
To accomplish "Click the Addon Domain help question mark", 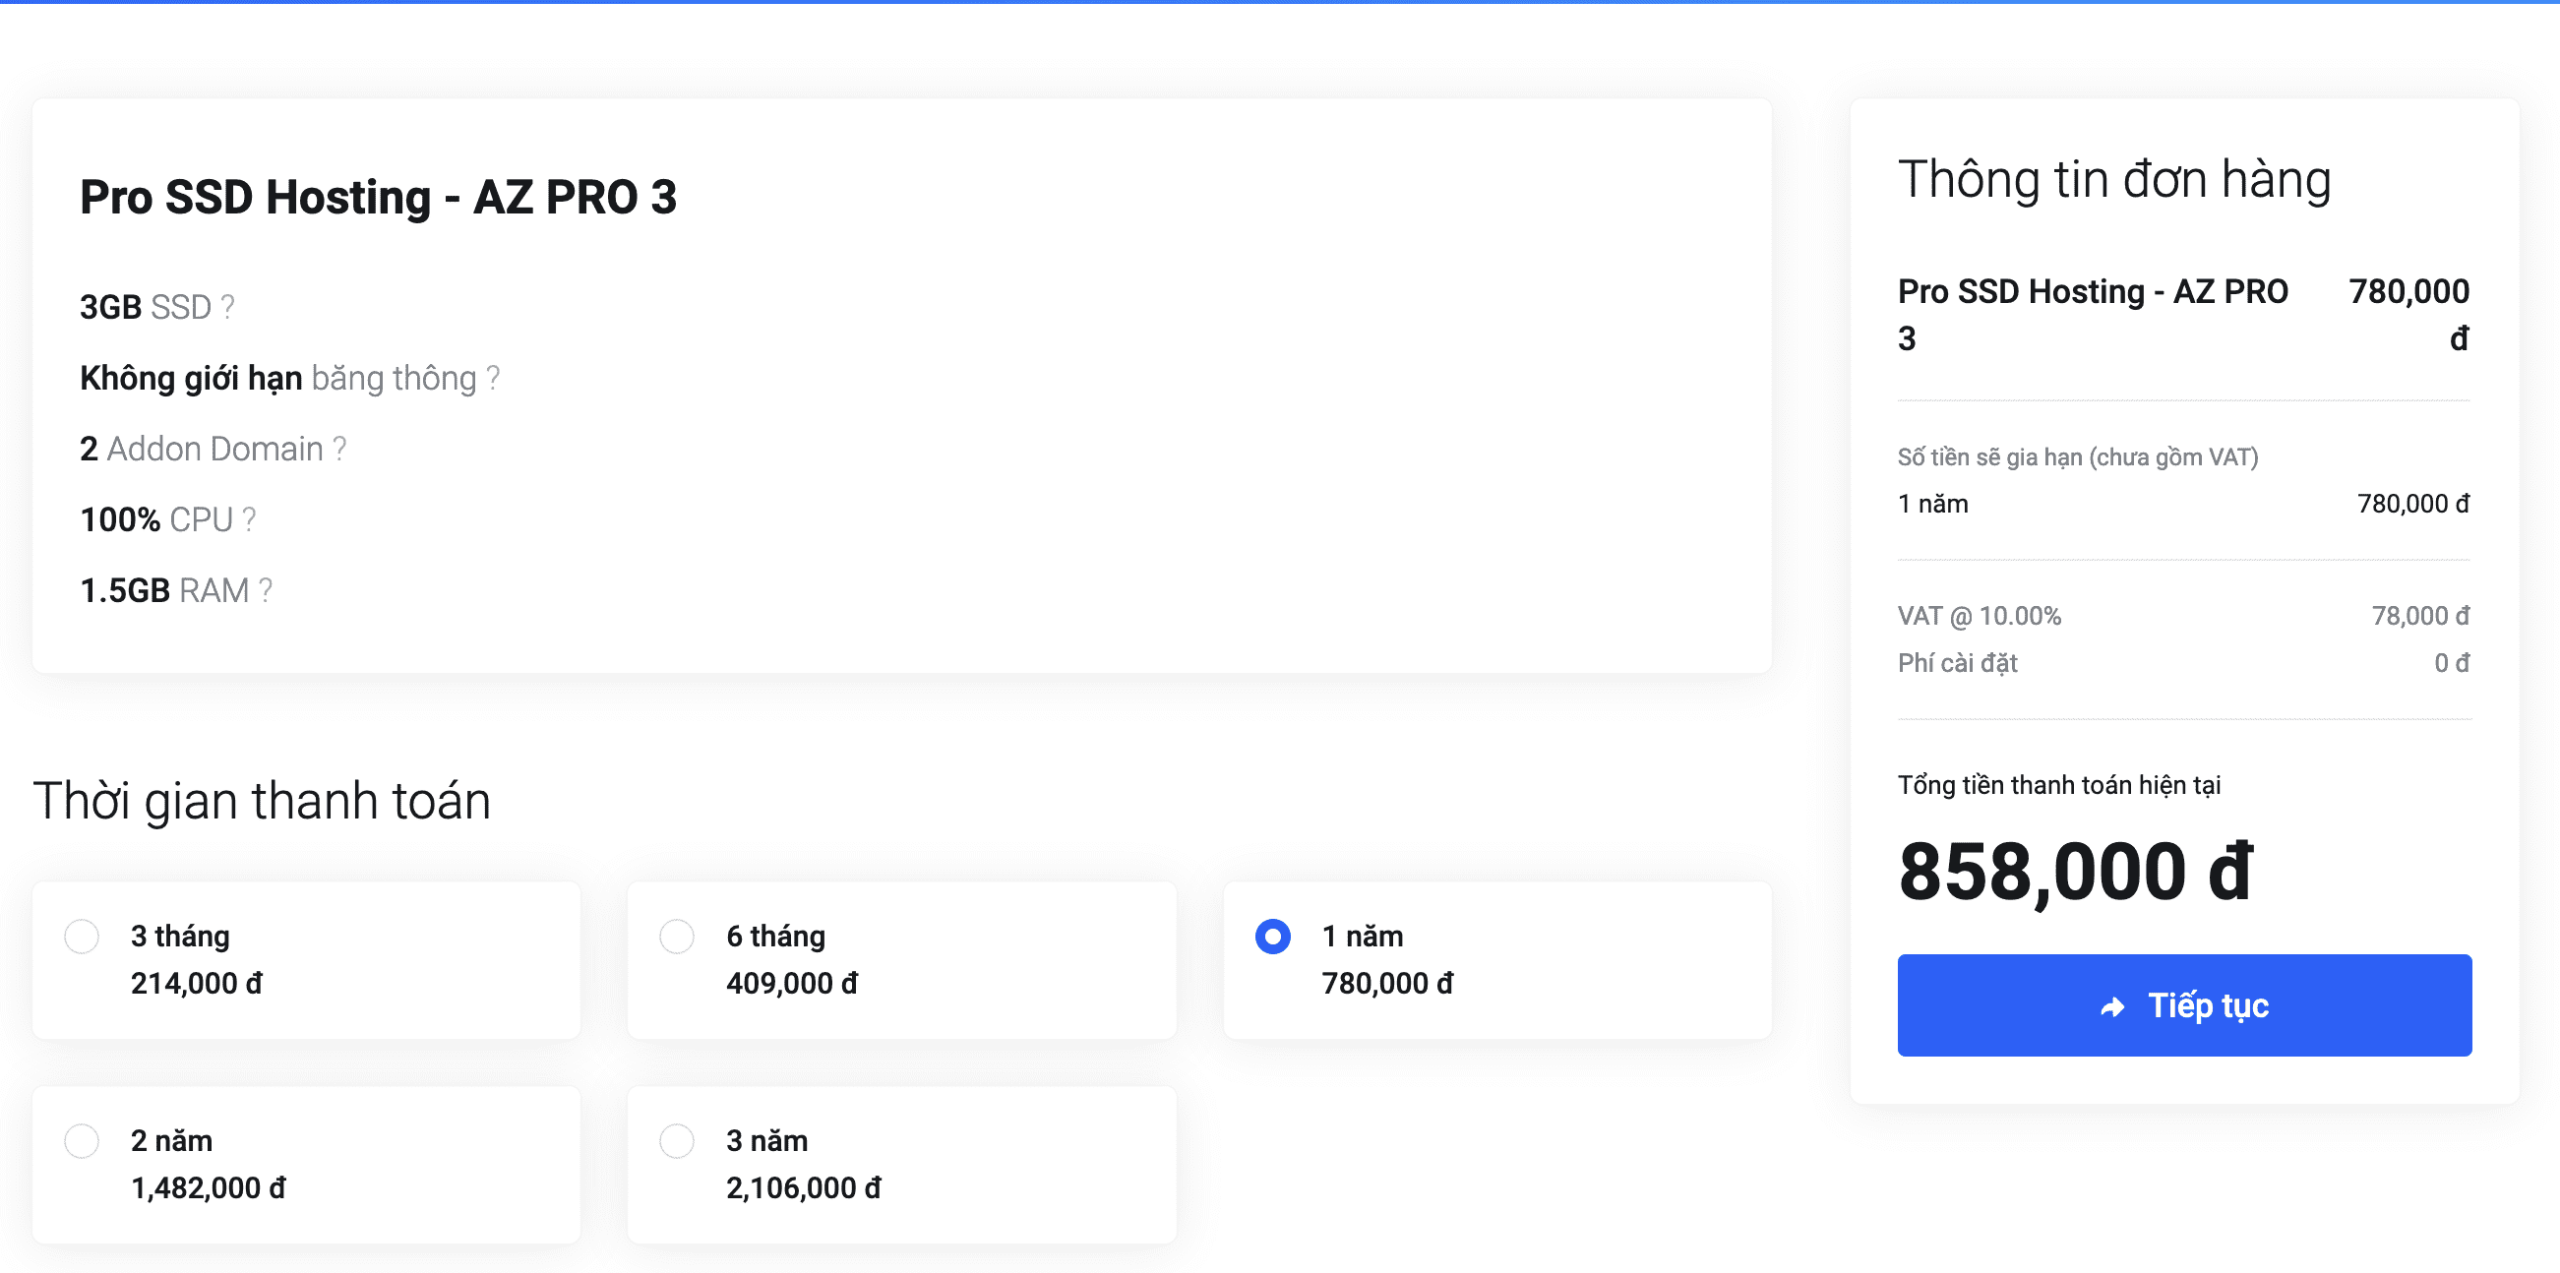I will tap(340, 449).
